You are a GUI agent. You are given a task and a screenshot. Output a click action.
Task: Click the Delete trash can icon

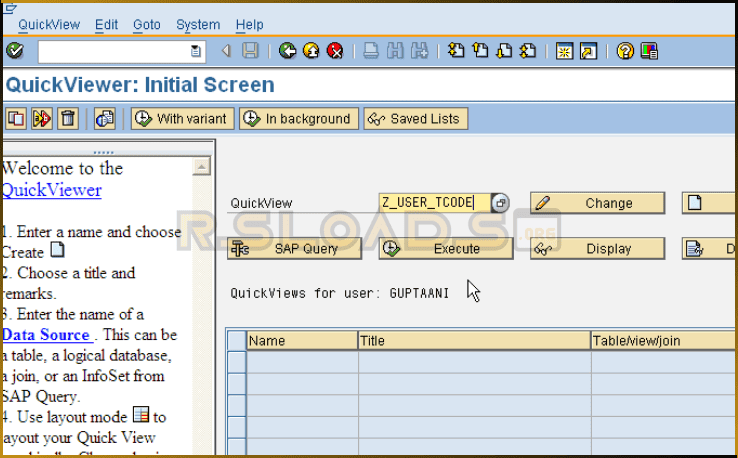67,119
